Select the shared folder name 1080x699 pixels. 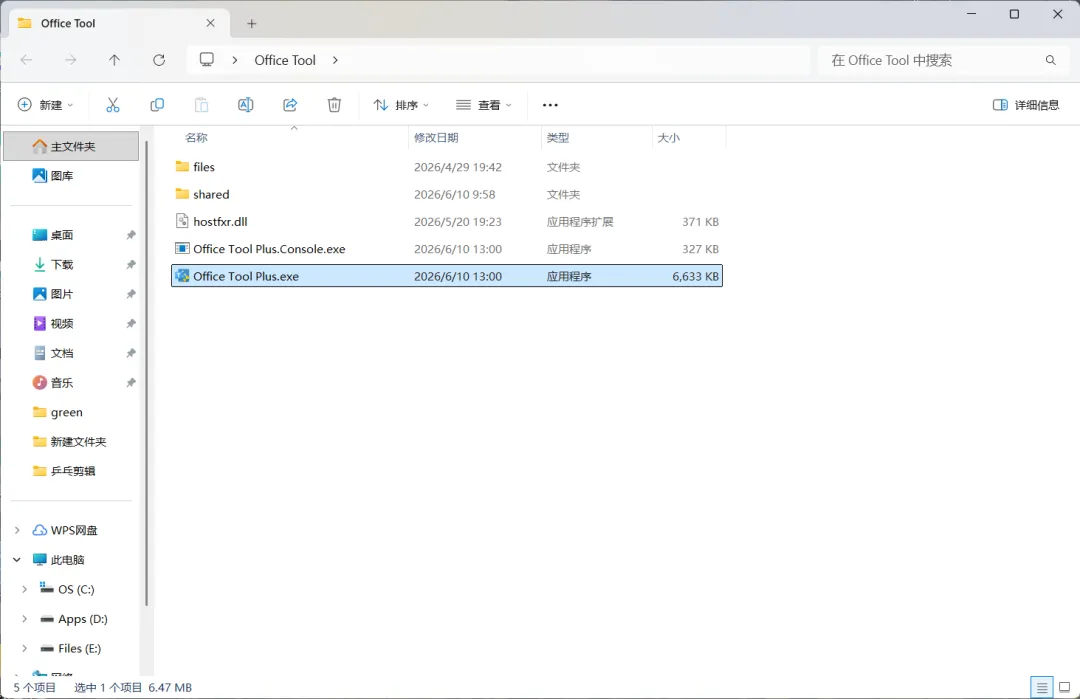[211, 194]
